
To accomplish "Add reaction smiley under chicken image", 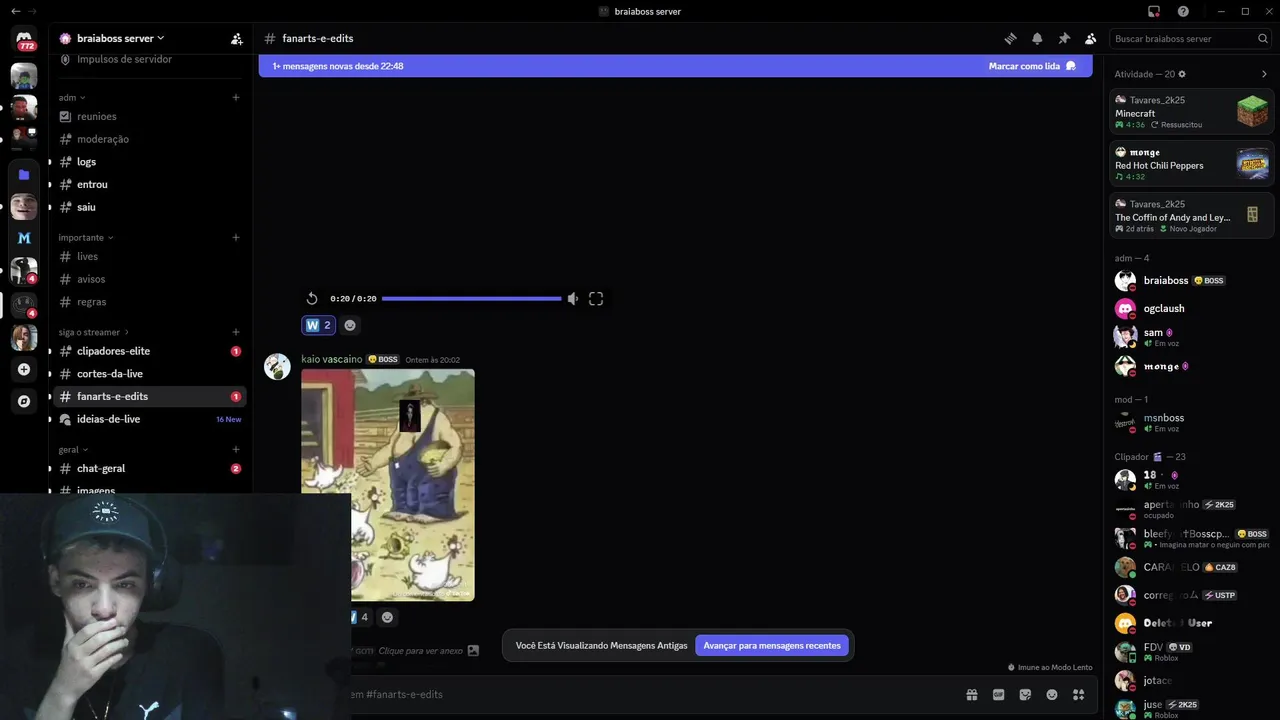I will (x=388, y=617).
